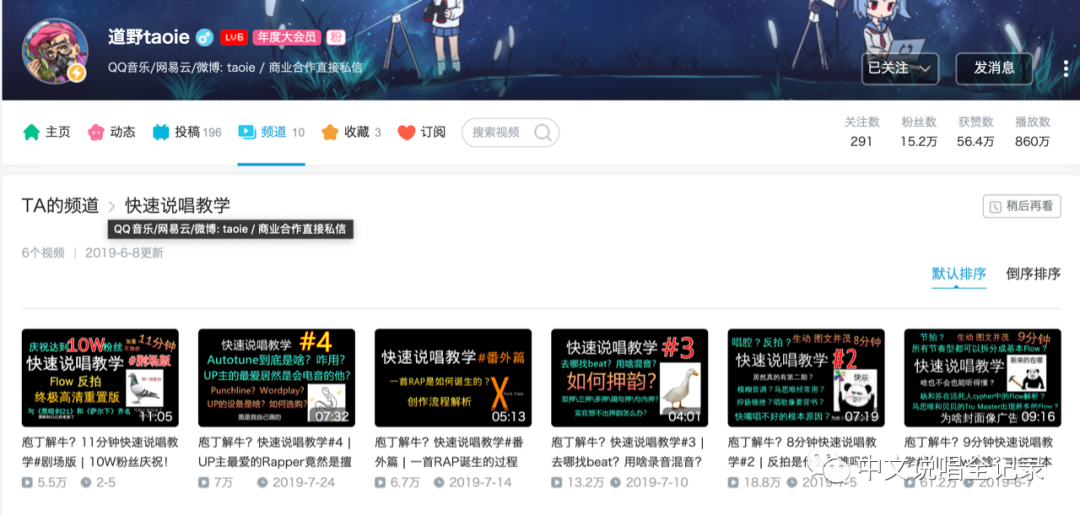1080x516 pixels.
Task: Focus the 搜索视频 search field
Action: [x=510, y=132]
